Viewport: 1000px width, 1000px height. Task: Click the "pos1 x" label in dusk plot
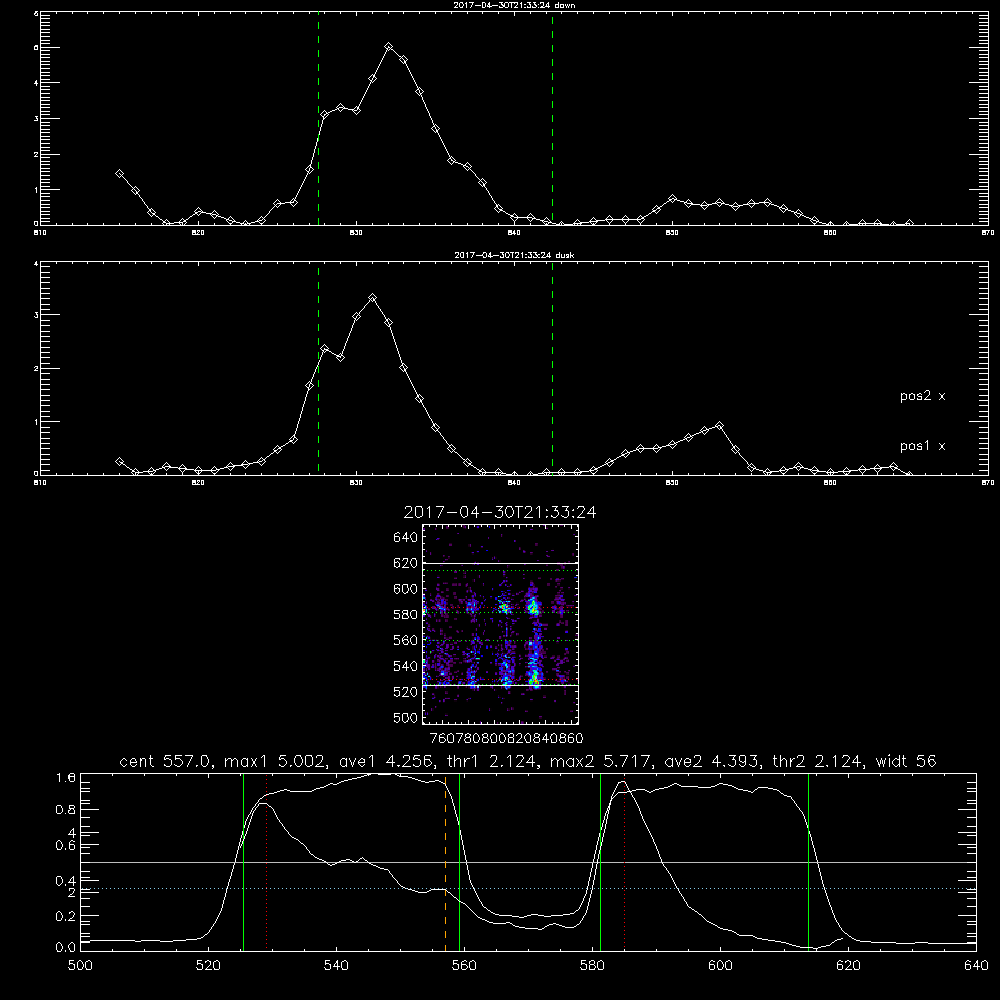pos(922,446)
